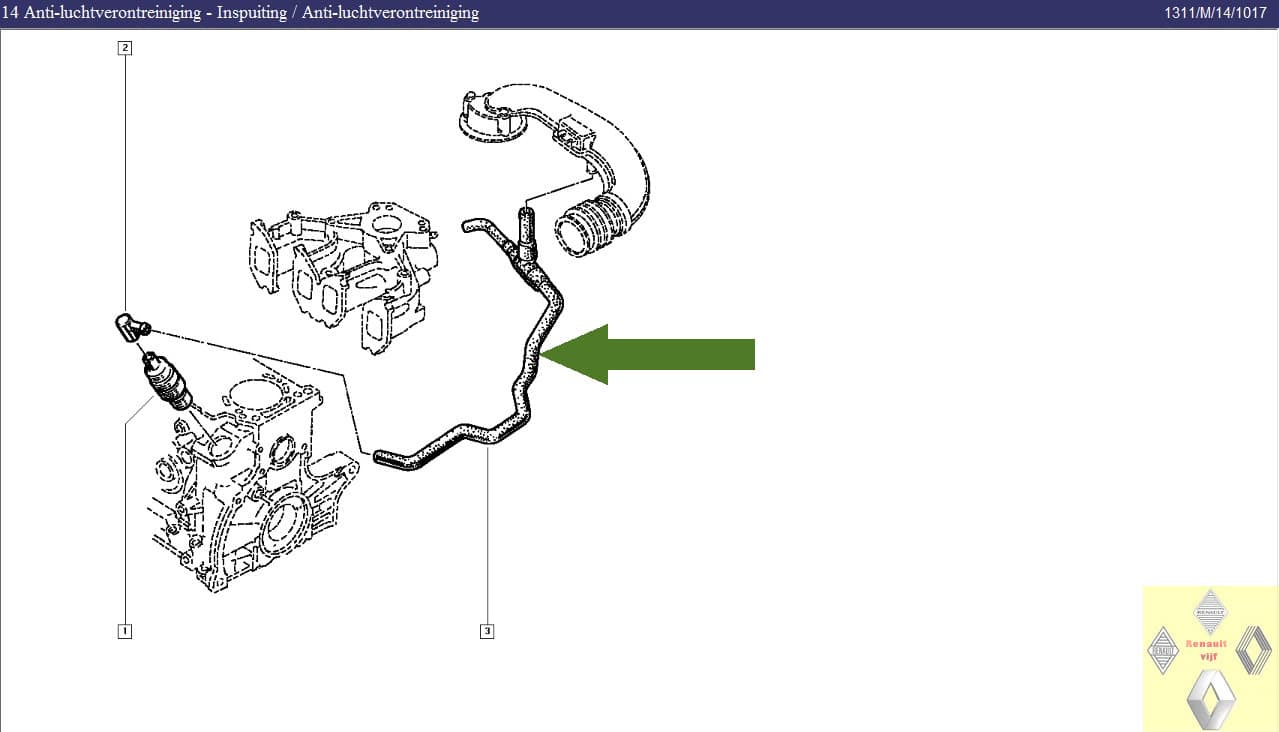Viewport: 1279px width, 732px height.
Task: Click callout number 1 box
Action: coord(124,631)
